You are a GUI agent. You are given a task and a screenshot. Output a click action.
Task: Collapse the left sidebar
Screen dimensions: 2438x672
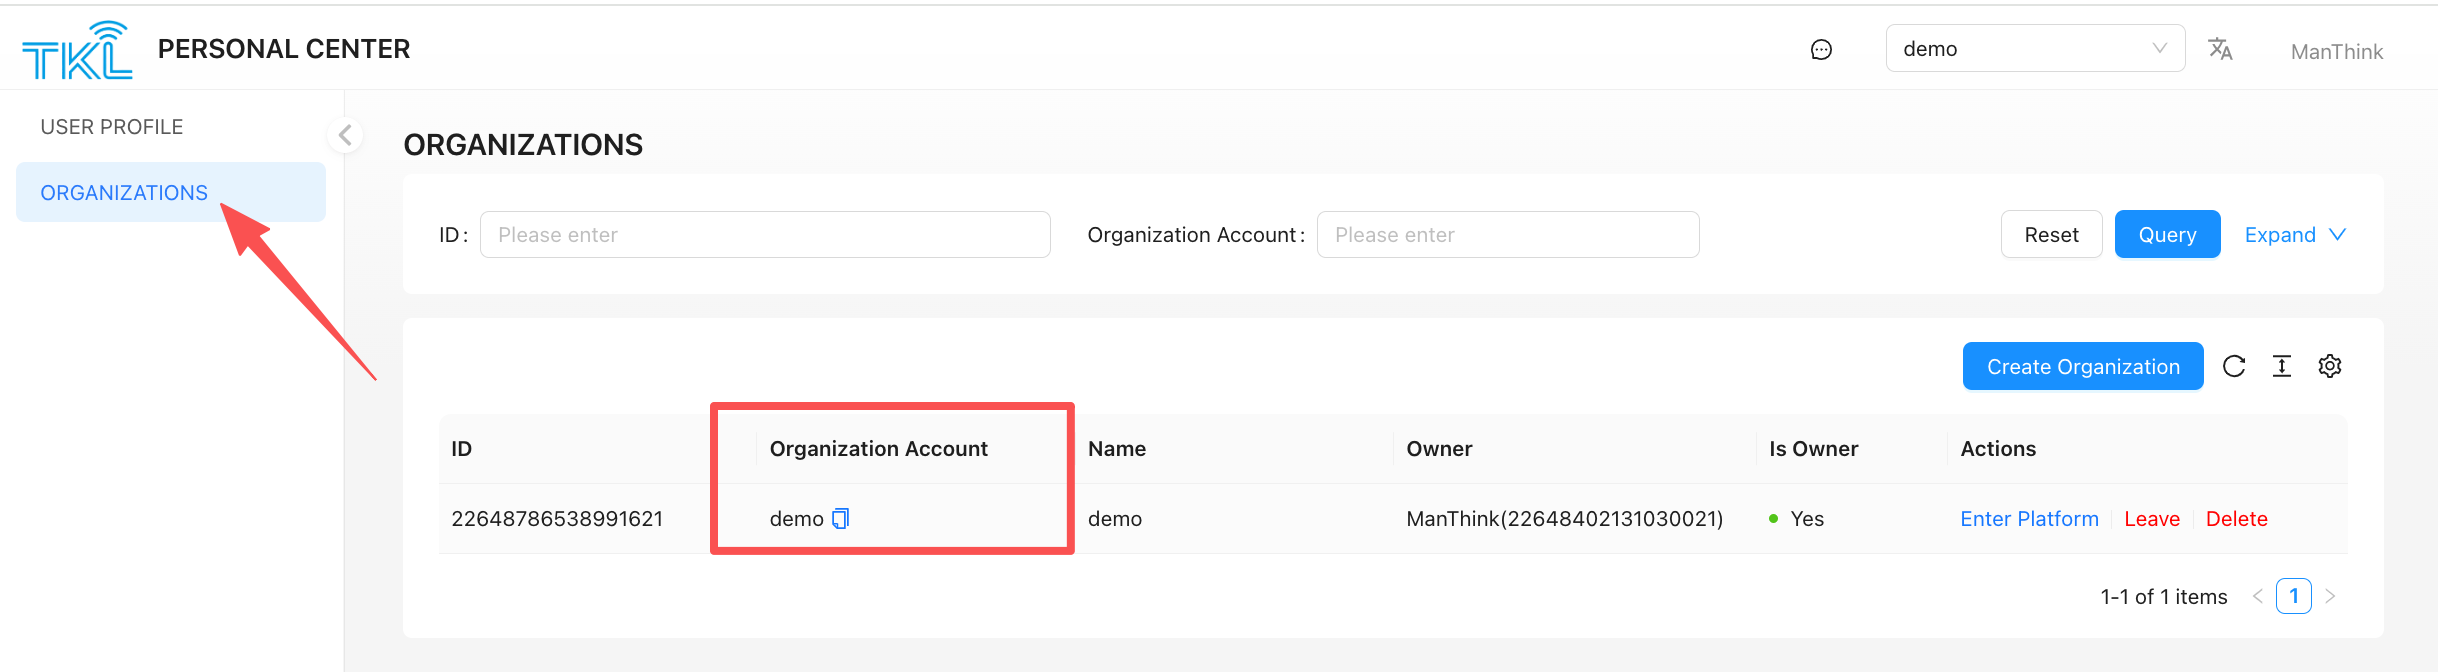345,135
